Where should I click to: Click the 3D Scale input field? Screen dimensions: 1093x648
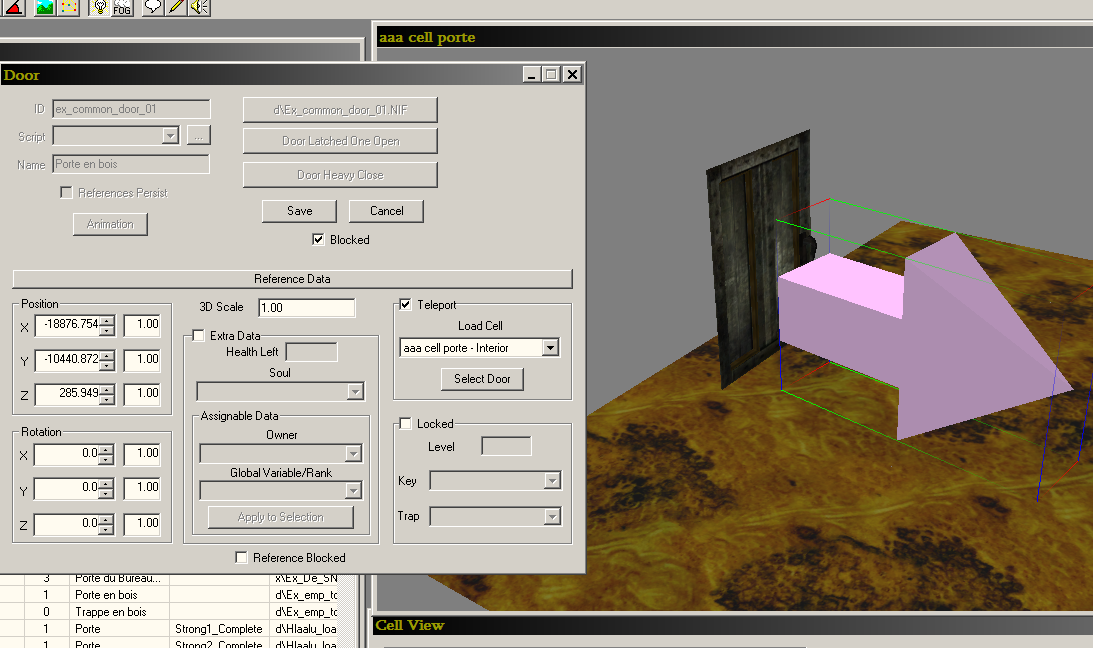pyautogui.click(x=306, y=308)
